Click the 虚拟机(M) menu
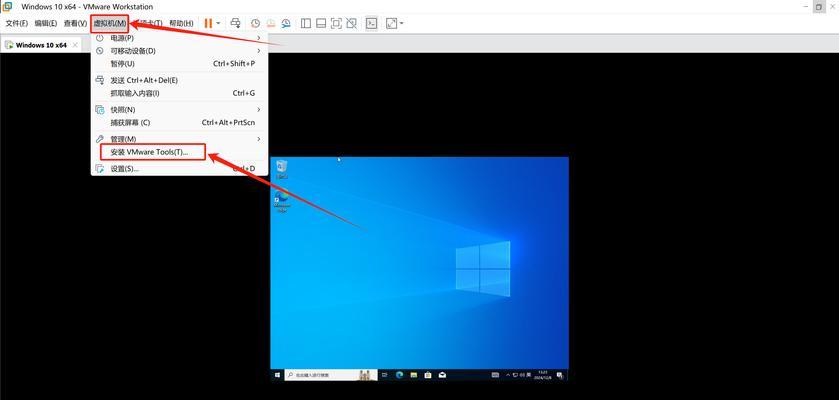The image size is (839, 400). click(x=110, y=24)
